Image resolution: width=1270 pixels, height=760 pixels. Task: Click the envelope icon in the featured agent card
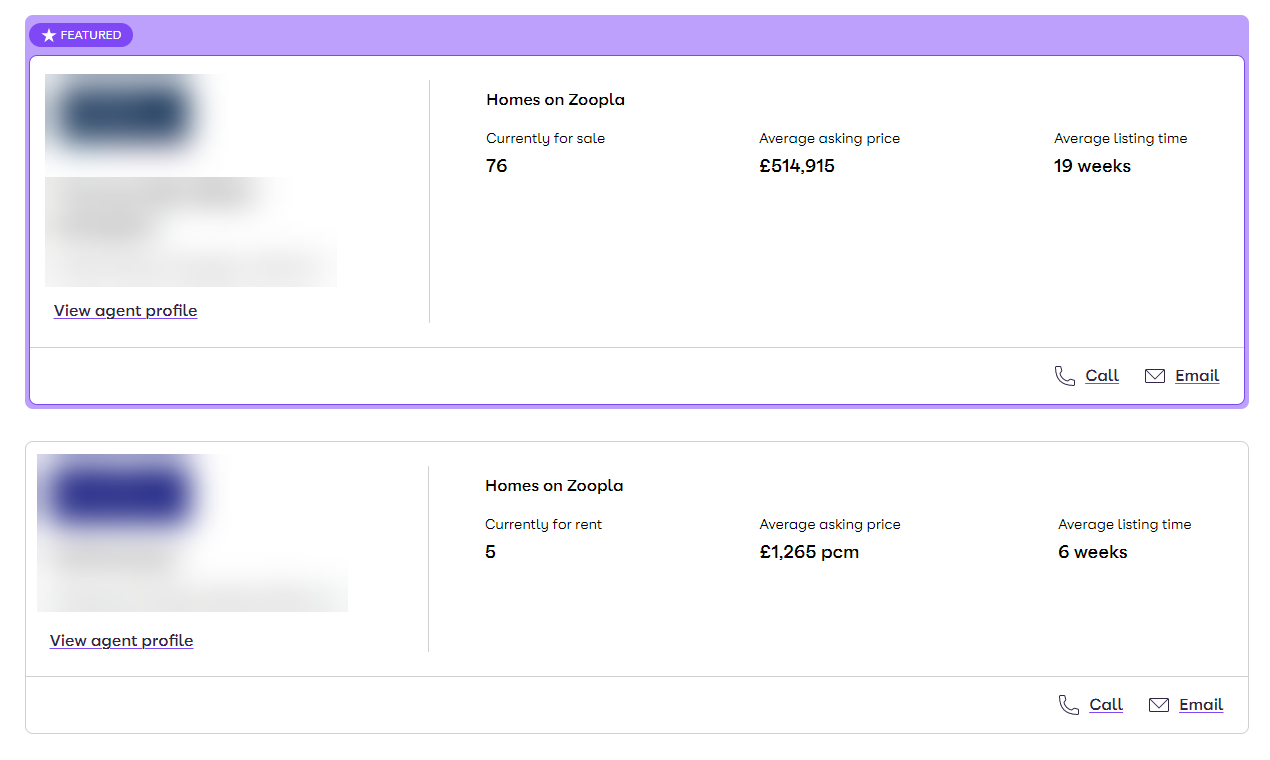point(1155,376)
